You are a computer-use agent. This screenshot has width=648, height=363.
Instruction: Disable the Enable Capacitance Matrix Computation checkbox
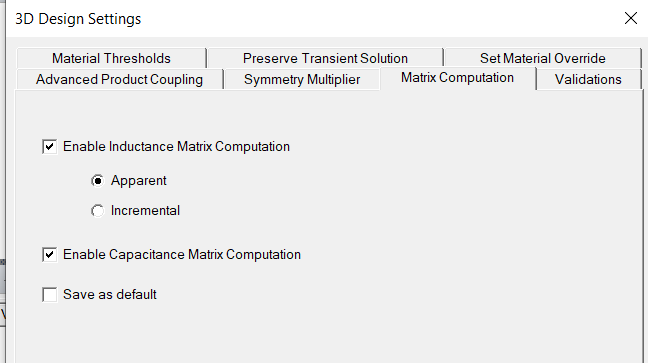click(x=50, y=255)
